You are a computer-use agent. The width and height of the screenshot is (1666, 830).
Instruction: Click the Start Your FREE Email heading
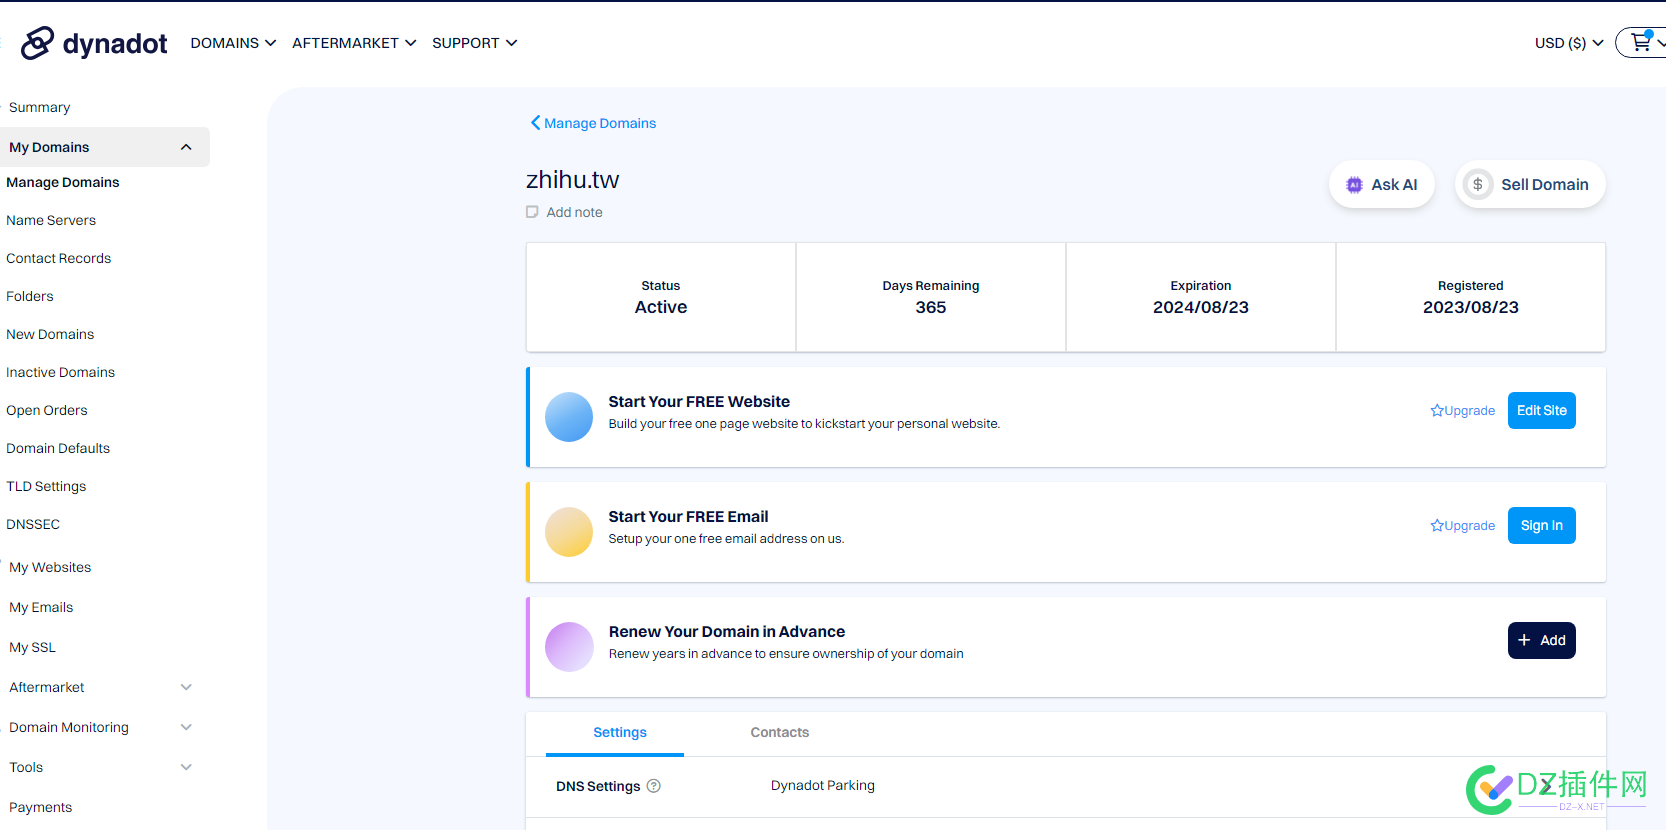[x=688, y=516]
